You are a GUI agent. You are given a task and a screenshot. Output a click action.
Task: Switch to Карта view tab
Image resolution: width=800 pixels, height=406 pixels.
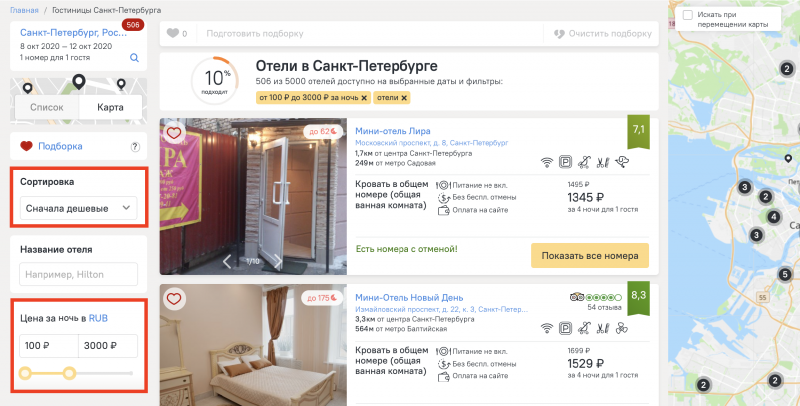pos(110,107)
